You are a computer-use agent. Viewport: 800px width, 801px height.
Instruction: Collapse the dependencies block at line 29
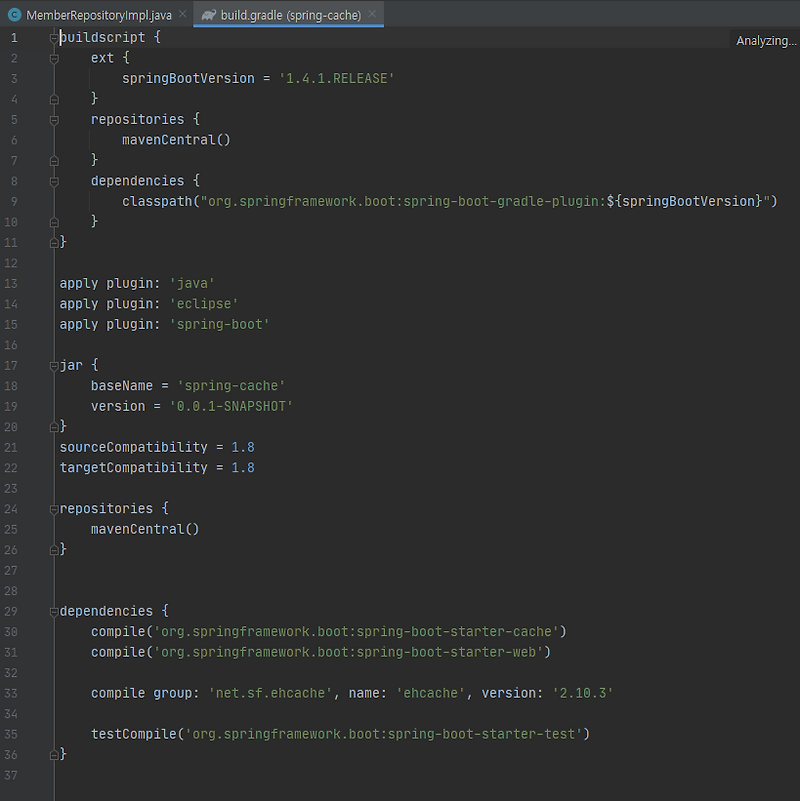53,611
